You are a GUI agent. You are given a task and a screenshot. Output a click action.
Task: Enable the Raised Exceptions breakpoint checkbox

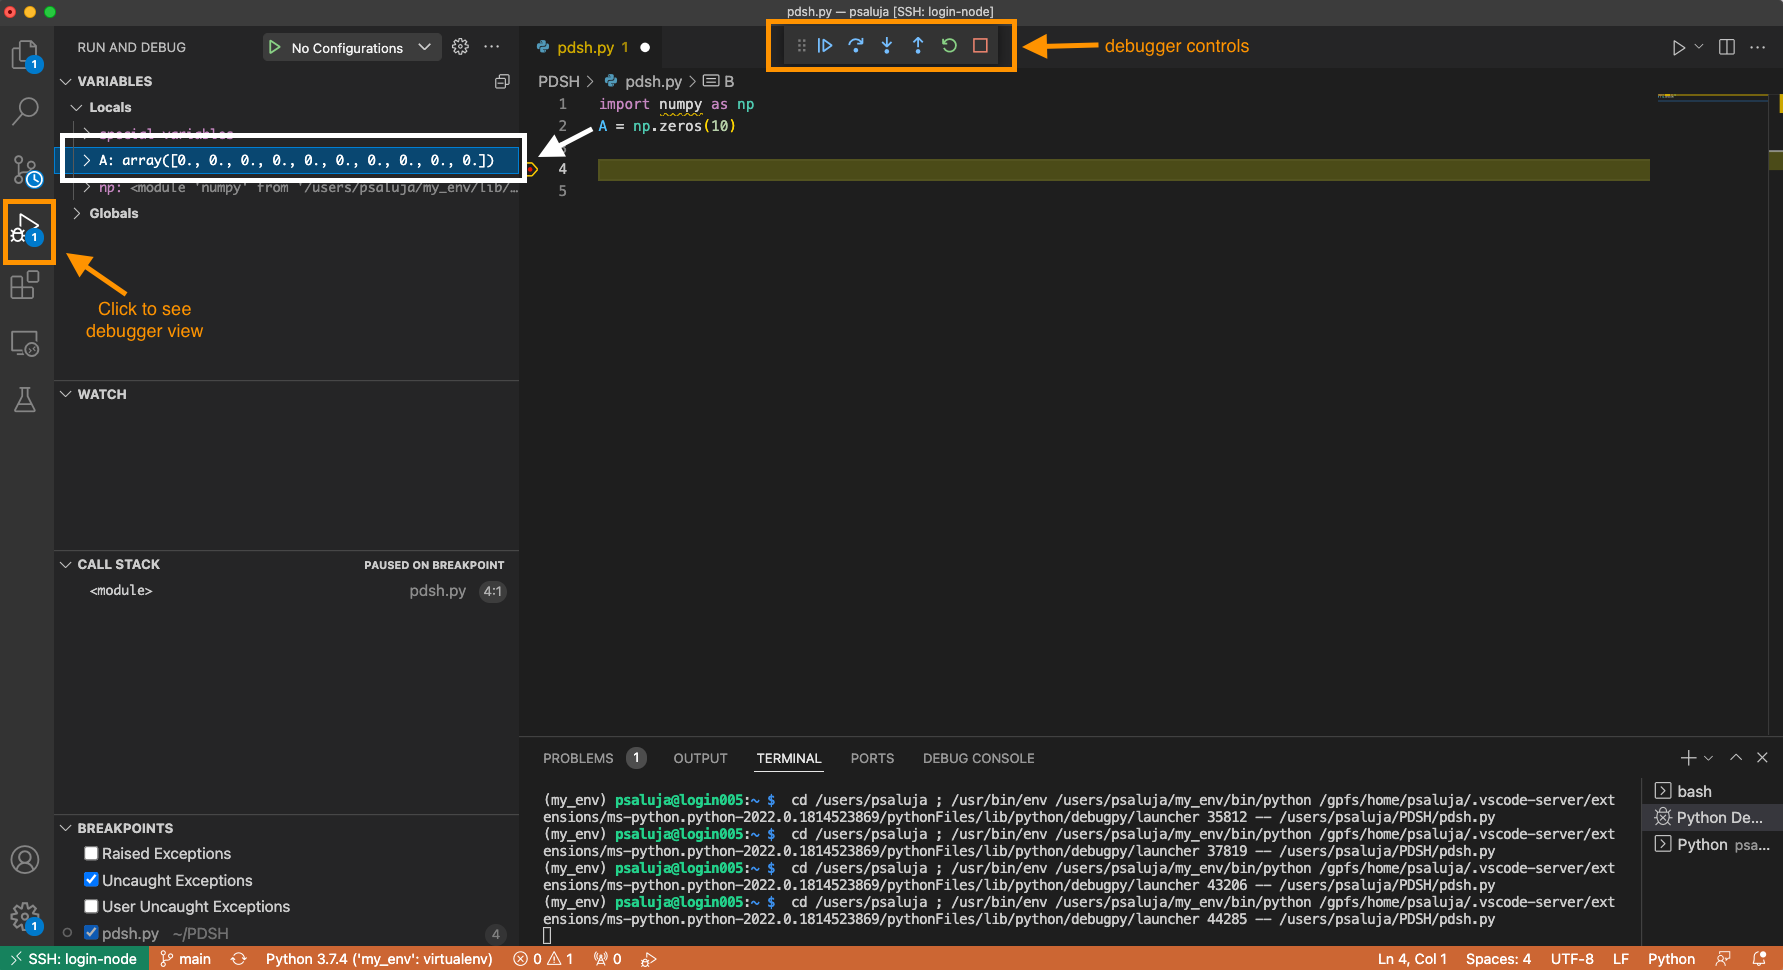[91, 854]
